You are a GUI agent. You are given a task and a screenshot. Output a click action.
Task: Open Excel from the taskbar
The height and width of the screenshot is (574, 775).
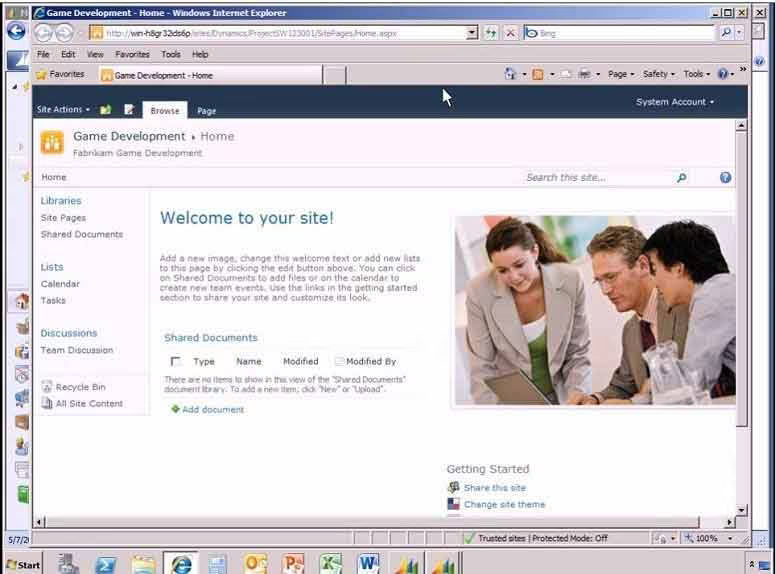tap(331, 564)
